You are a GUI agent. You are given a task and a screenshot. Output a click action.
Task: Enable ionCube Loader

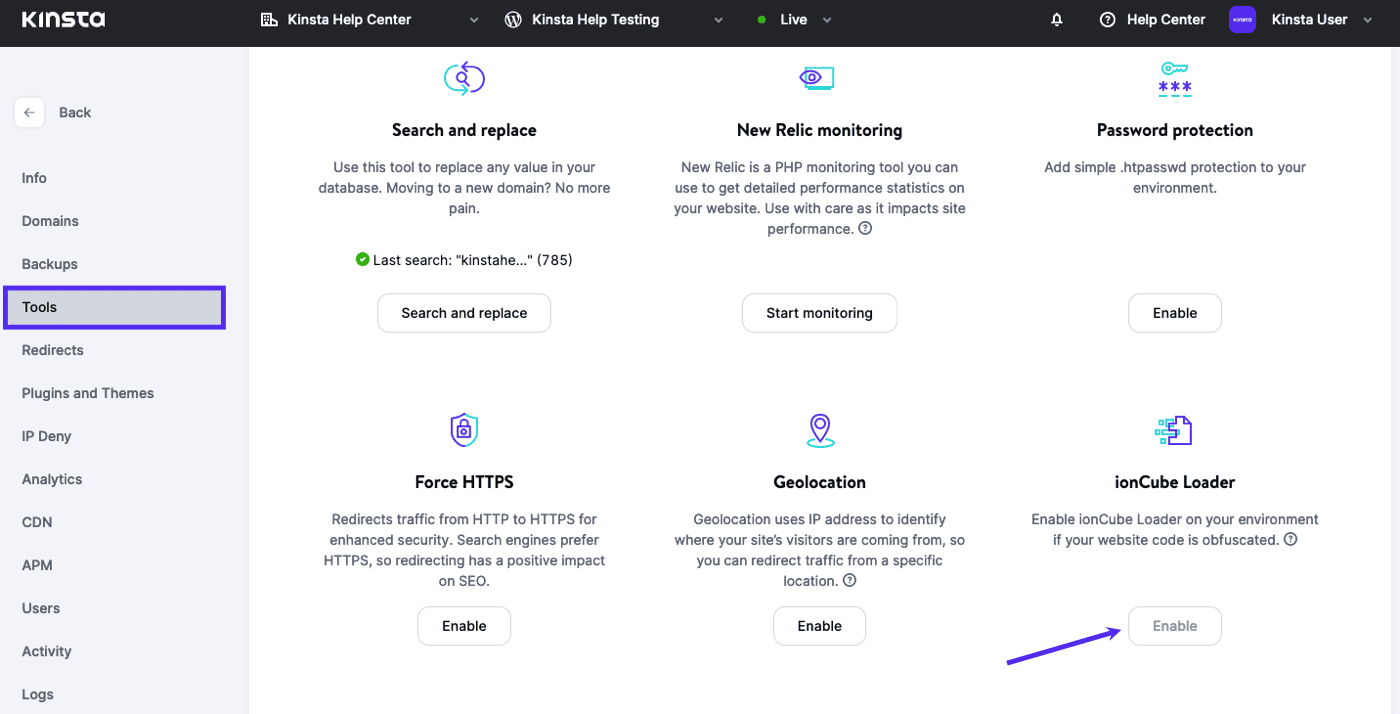point(1175,626)
